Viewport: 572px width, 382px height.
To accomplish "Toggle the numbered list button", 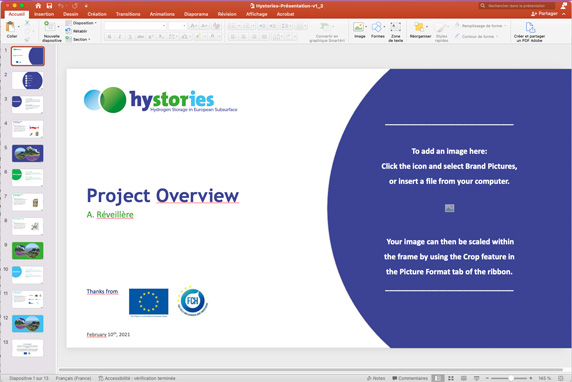I will (x=247, y=26).
